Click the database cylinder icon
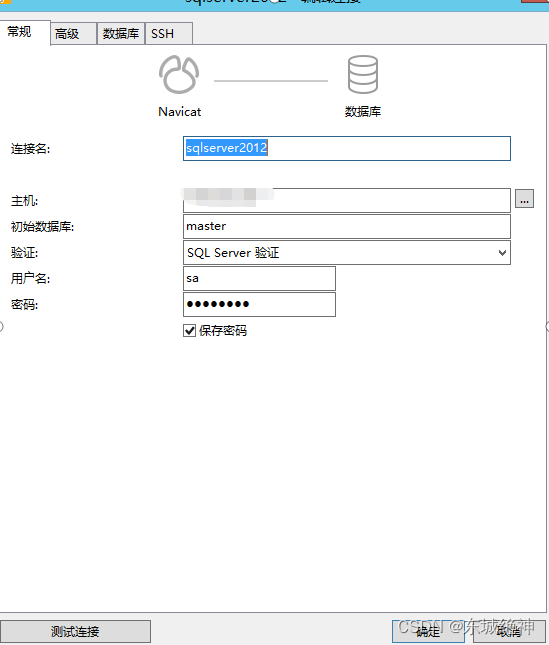 click(x=363, y=75)
